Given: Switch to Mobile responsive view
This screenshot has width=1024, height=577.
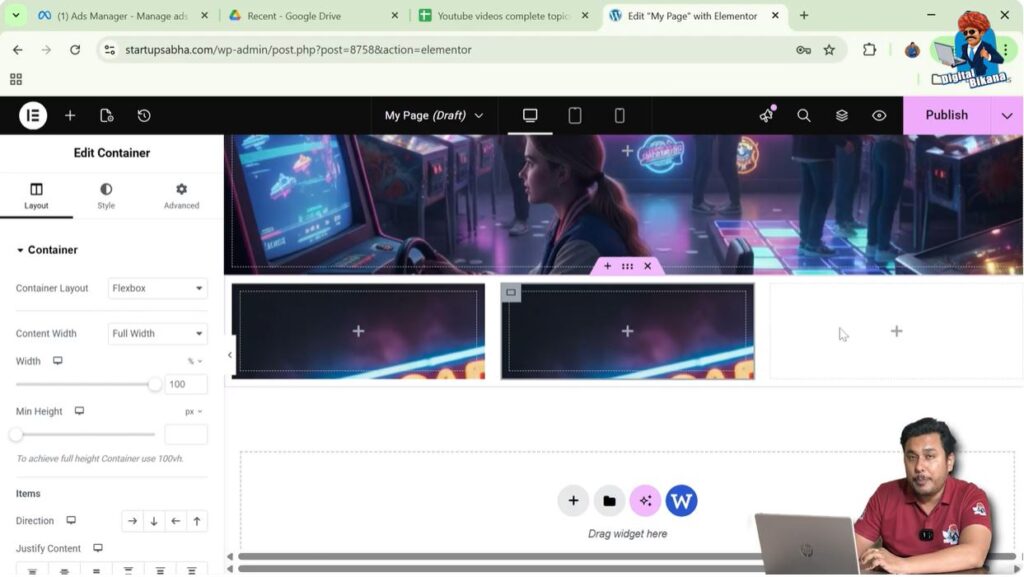Looking at the screenshot, I should pos(620,116).
